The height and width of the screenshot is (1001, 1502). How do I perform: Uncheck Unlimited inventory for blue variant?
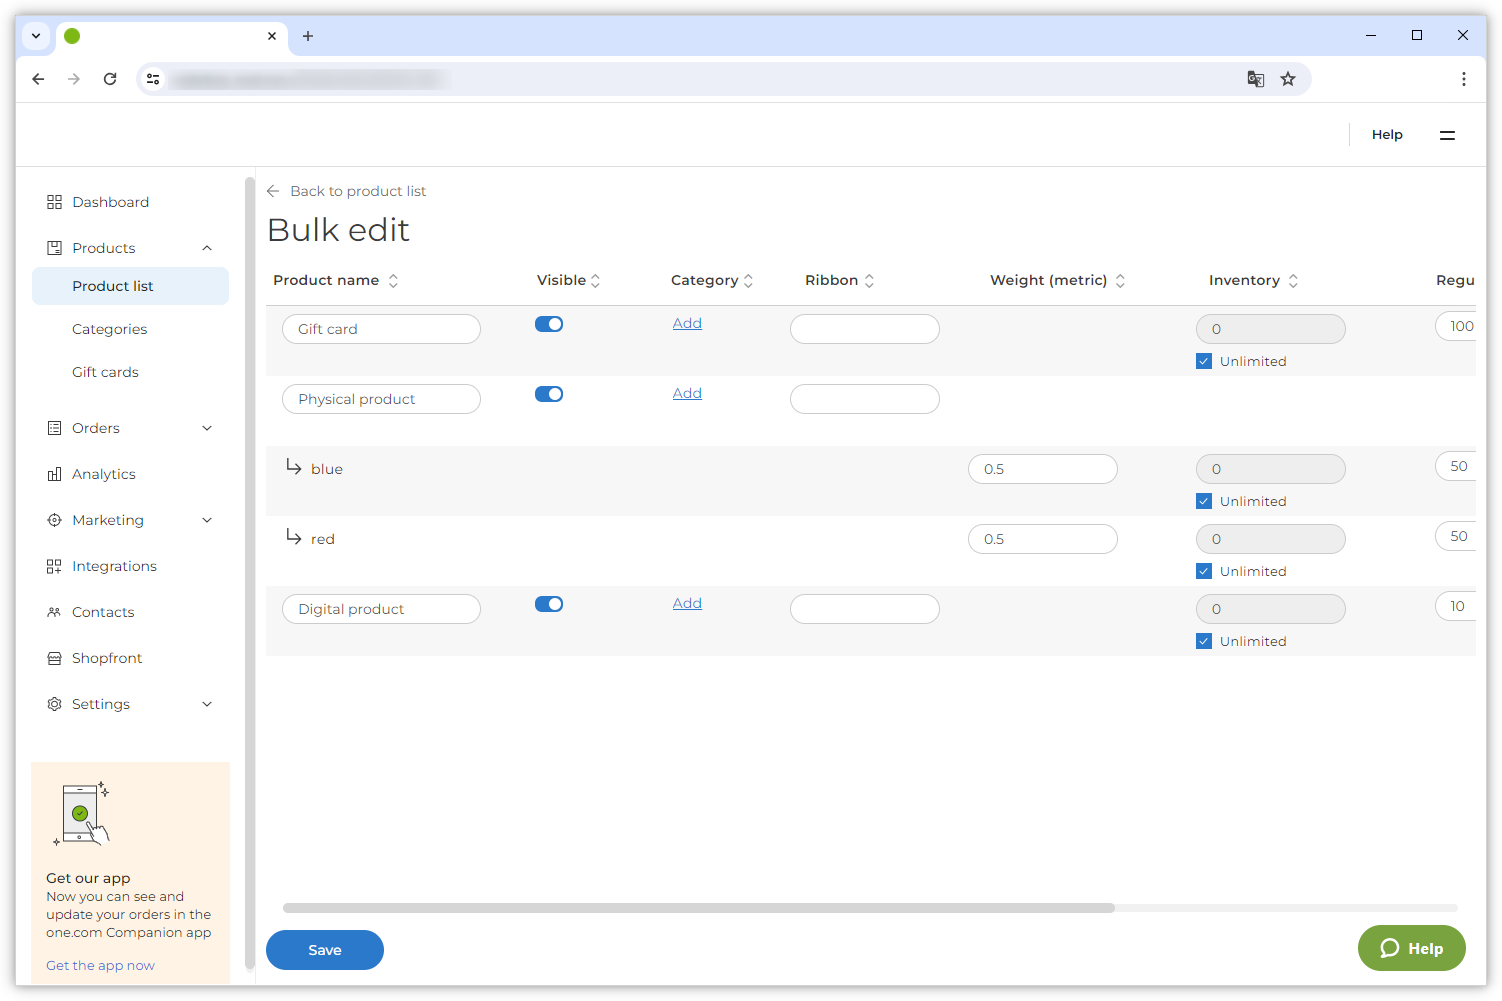point(1204,501)
